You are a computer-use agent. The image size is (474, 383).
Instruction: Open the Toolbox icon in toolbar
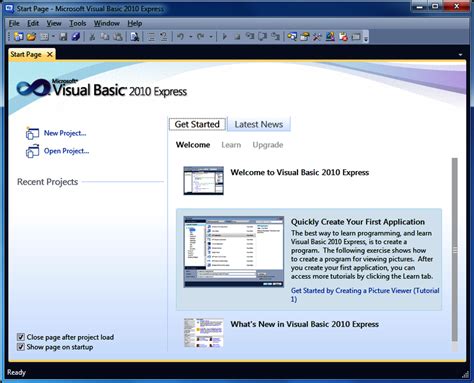pyautogui.click(x=317, y=36)
